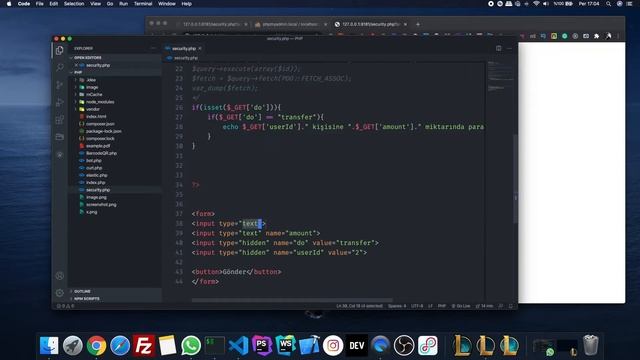Image resolution: width=640 pixels, height=360 pixels.
Task: Open WebStorm from the dock
Action: (x=286, y=346)
